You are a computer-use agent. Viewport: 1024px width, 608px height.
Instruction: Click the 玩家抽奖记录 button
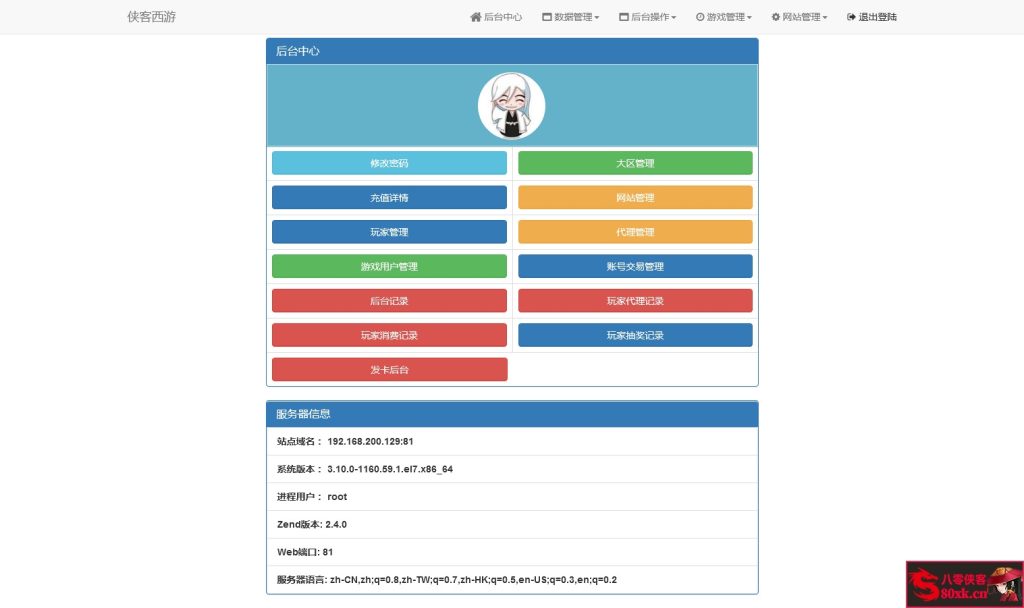(635, 335)
